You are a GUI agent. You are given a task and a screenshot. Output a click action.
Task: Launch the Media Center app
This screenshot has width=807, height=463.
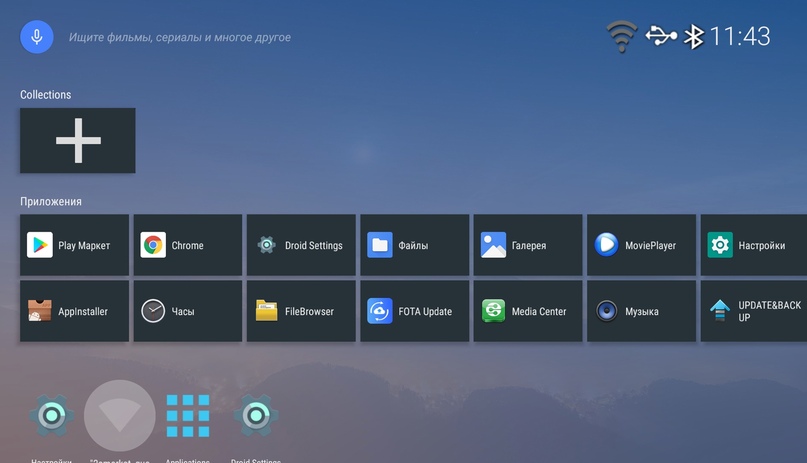pyautogui.click(x=528, y=311)
